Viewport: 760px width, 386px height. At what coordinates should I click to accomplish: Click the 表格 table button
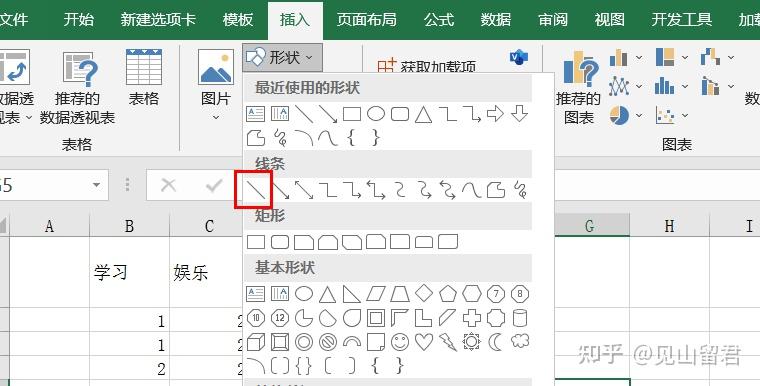click(143, 78)
